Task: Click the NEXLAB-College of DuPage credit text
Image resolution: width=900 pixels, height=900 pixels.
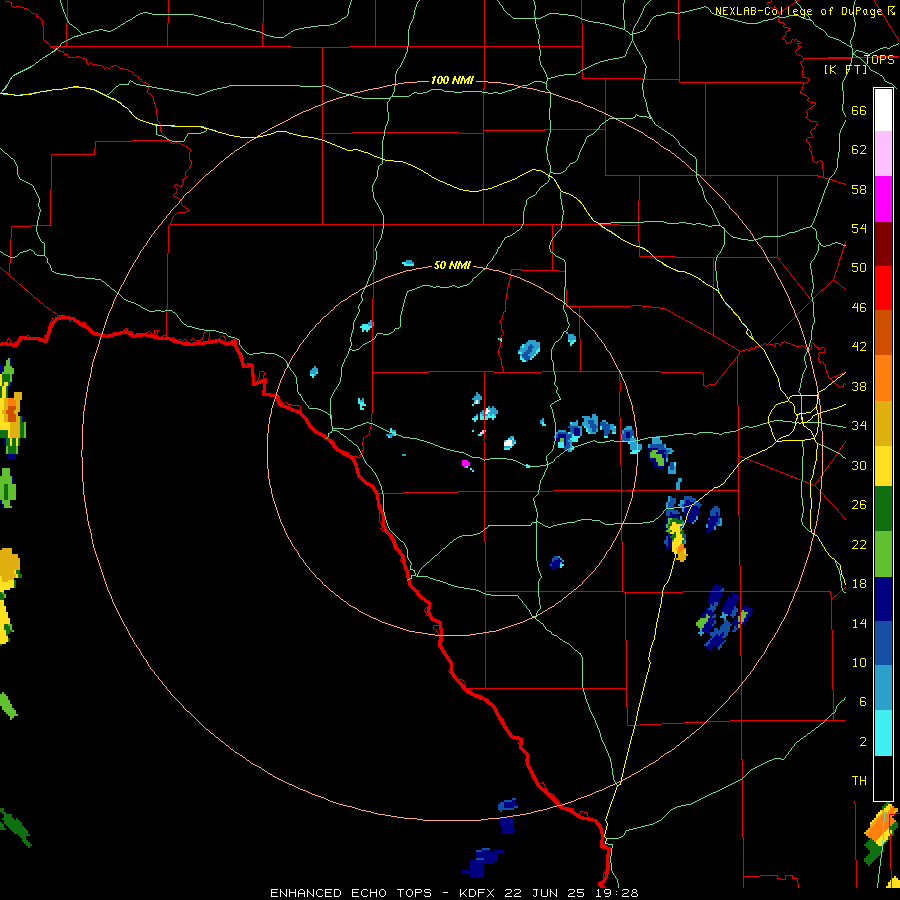Action: [798, 11]
